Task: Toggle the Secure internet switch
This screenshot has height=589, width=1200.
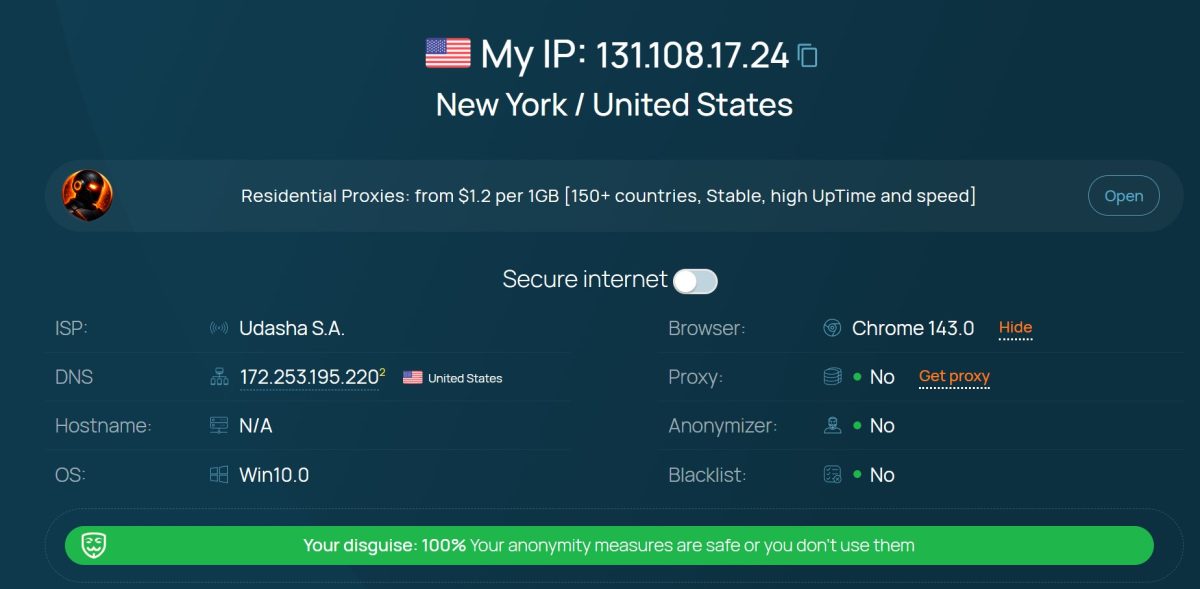Action: [695, 281]
